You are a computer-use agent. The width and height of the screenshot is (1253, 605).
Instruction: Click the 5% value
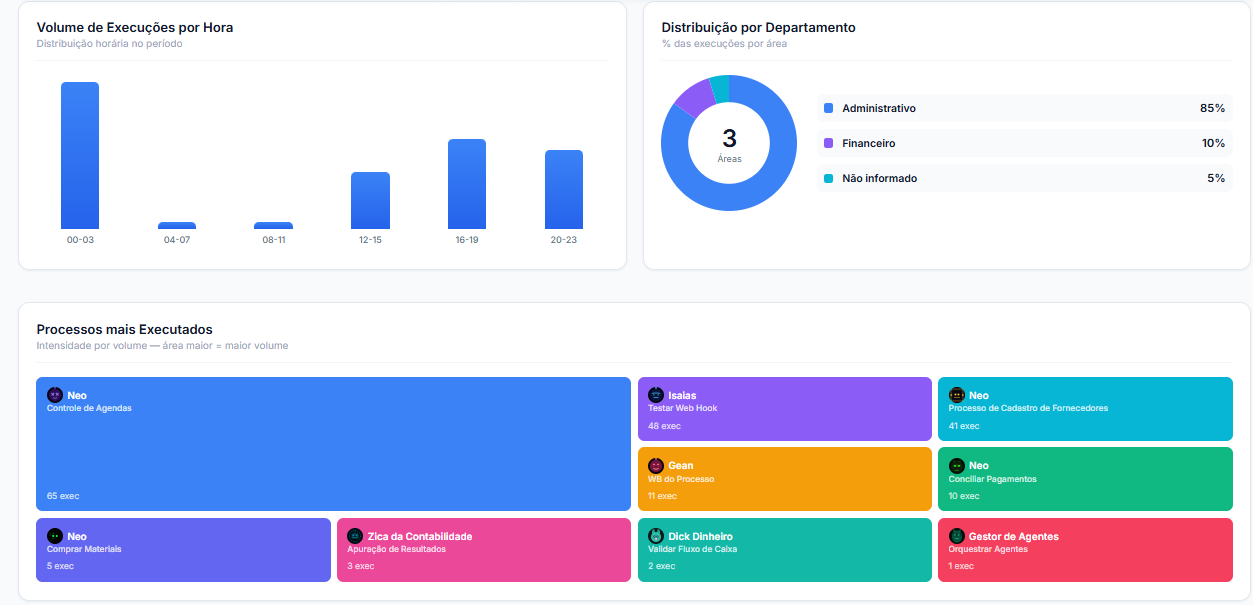[x=1216, y=178]
